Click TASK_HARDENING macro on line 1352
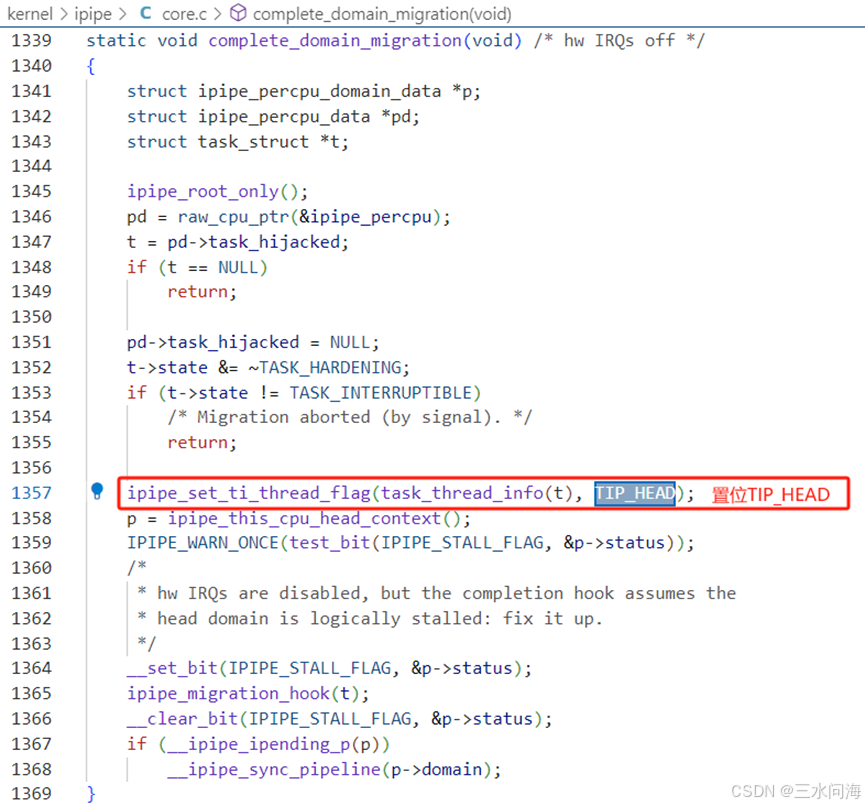The image size is (865, 806). [330, 368]
